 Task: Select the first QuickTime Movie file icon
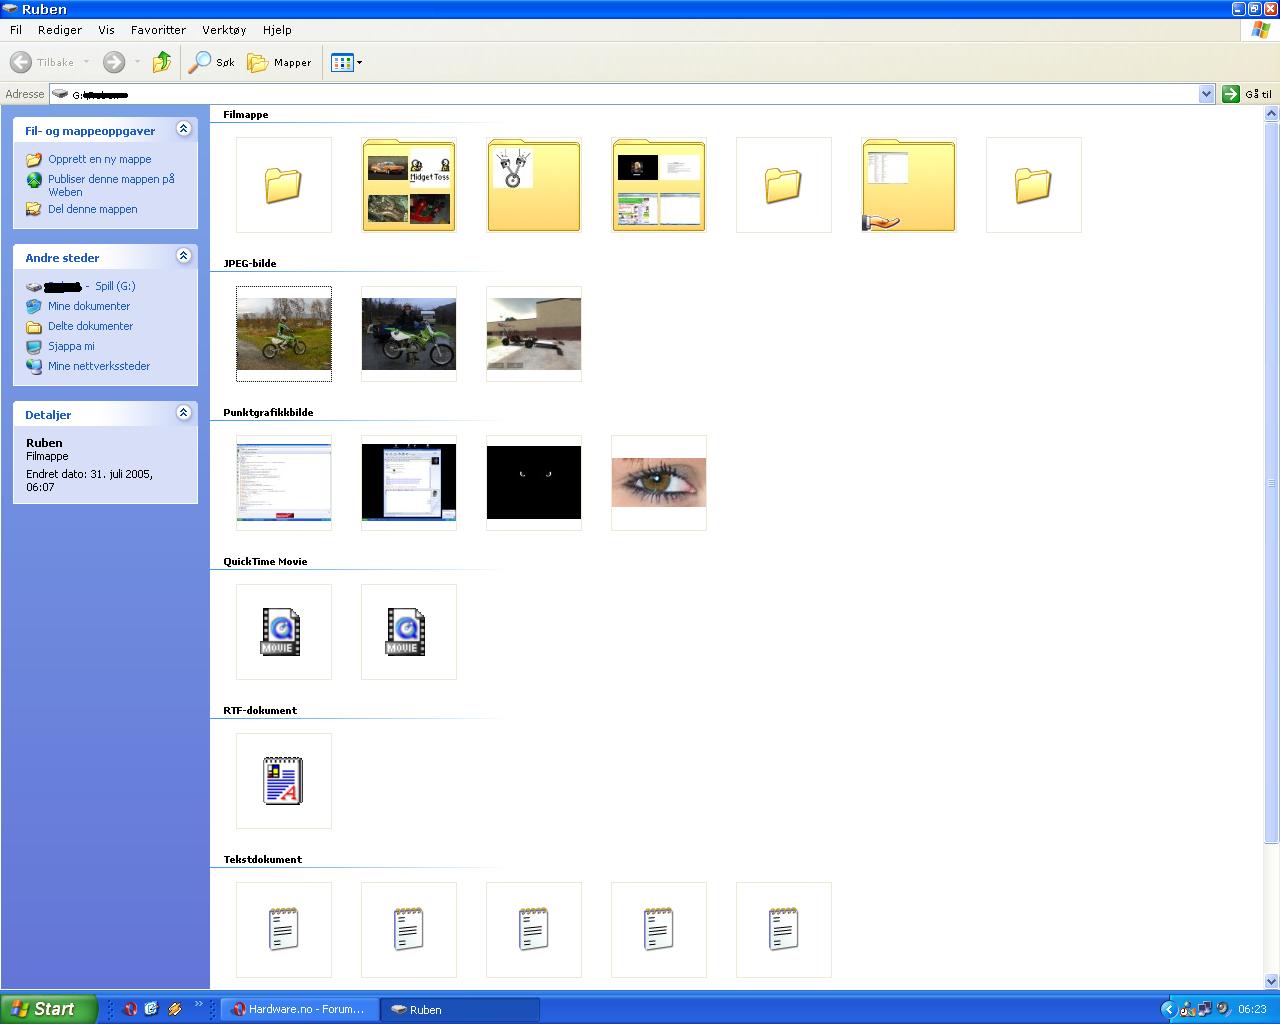(283, 632)
